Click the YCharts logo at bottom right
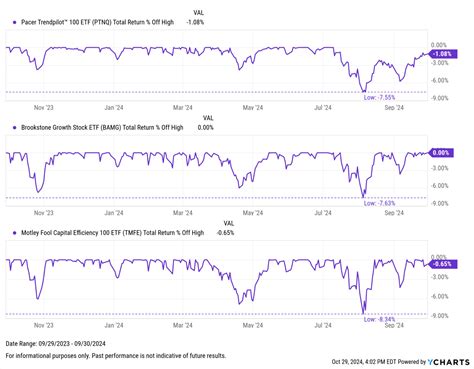This screenshot has width=474, height=369. pos(448,362)
